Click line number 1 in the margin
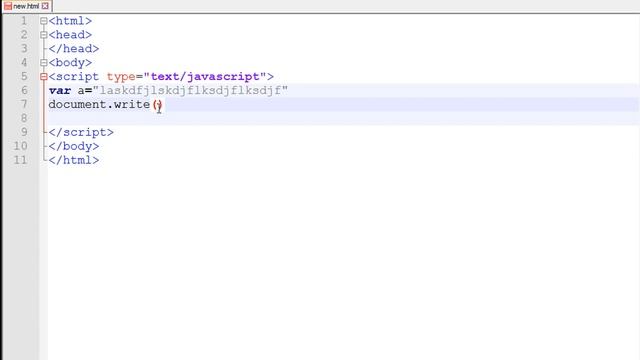Image resolution: width=640 pixels, height=360 pixels. point(24,21)
